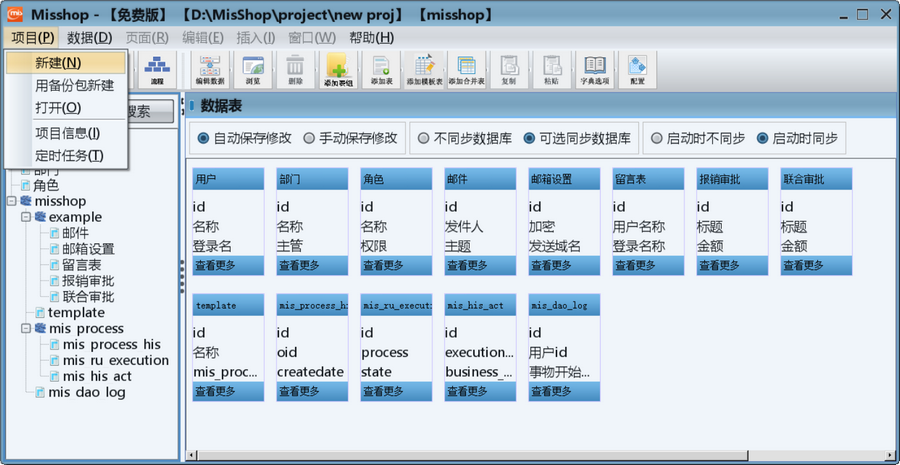Open the 配置 configuration tool
Viewport: 900px width, 465px height.
coord(637,70)
